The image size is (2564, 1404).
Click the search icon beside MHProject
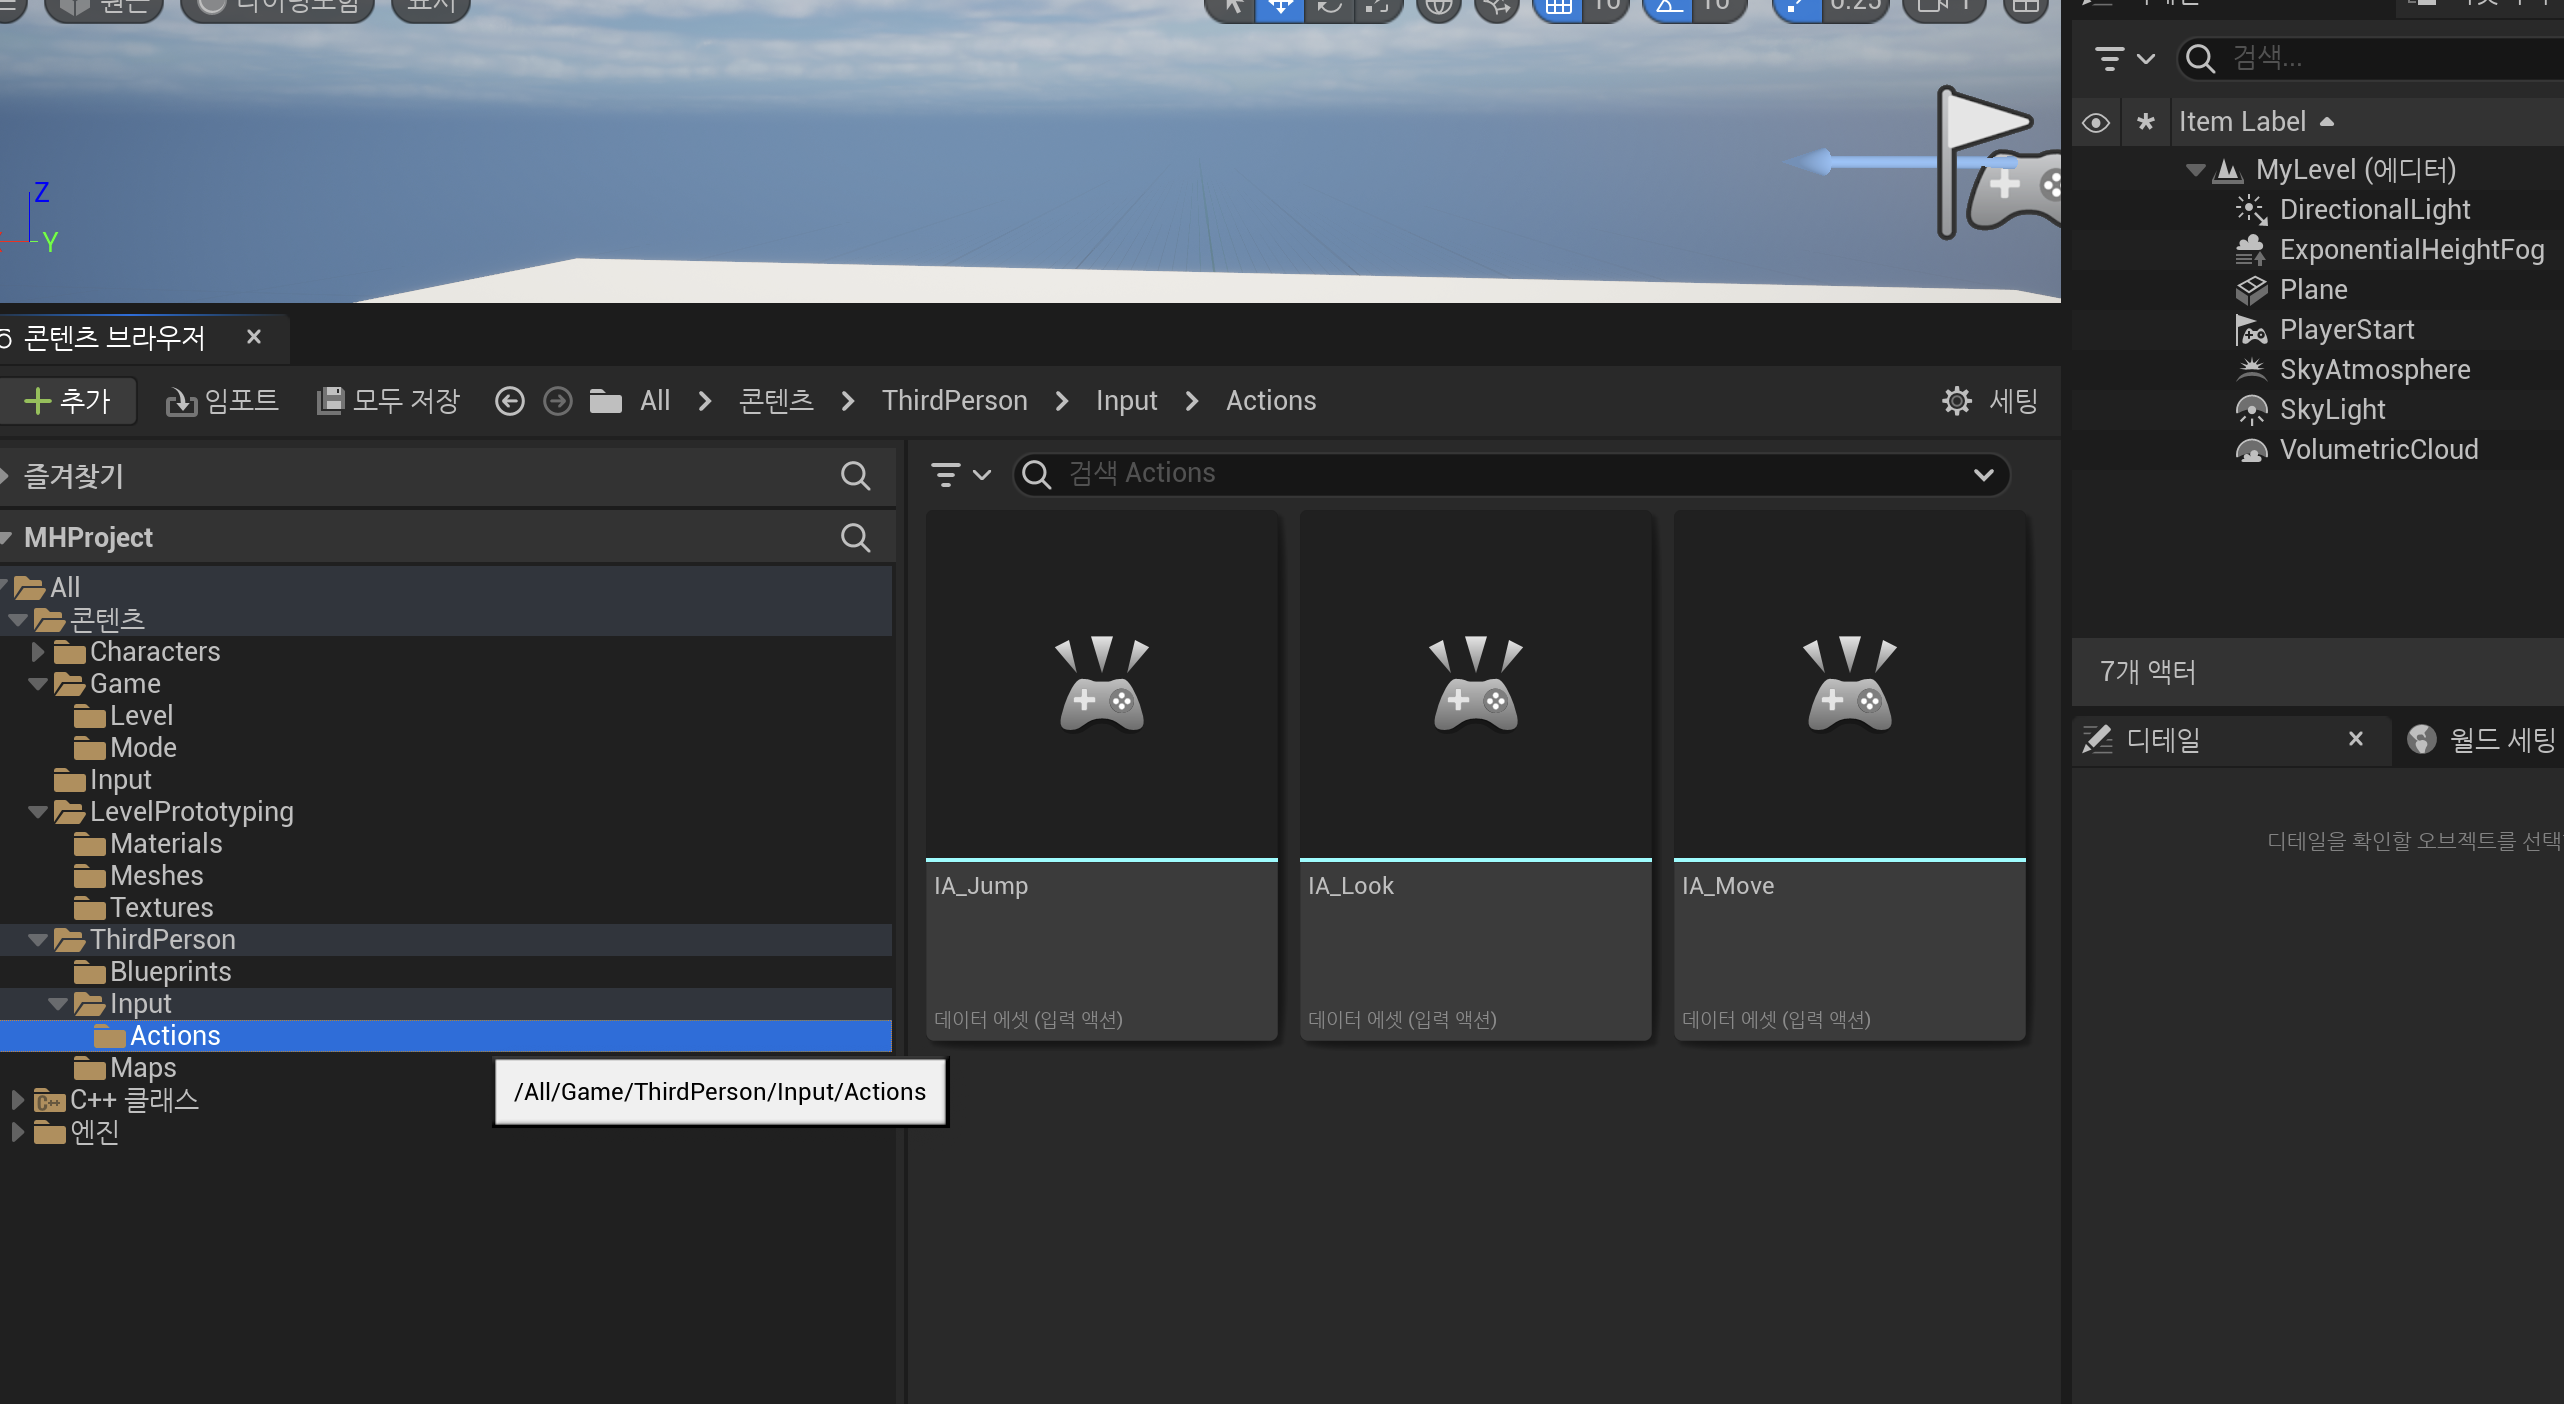[x=854, y=538]
